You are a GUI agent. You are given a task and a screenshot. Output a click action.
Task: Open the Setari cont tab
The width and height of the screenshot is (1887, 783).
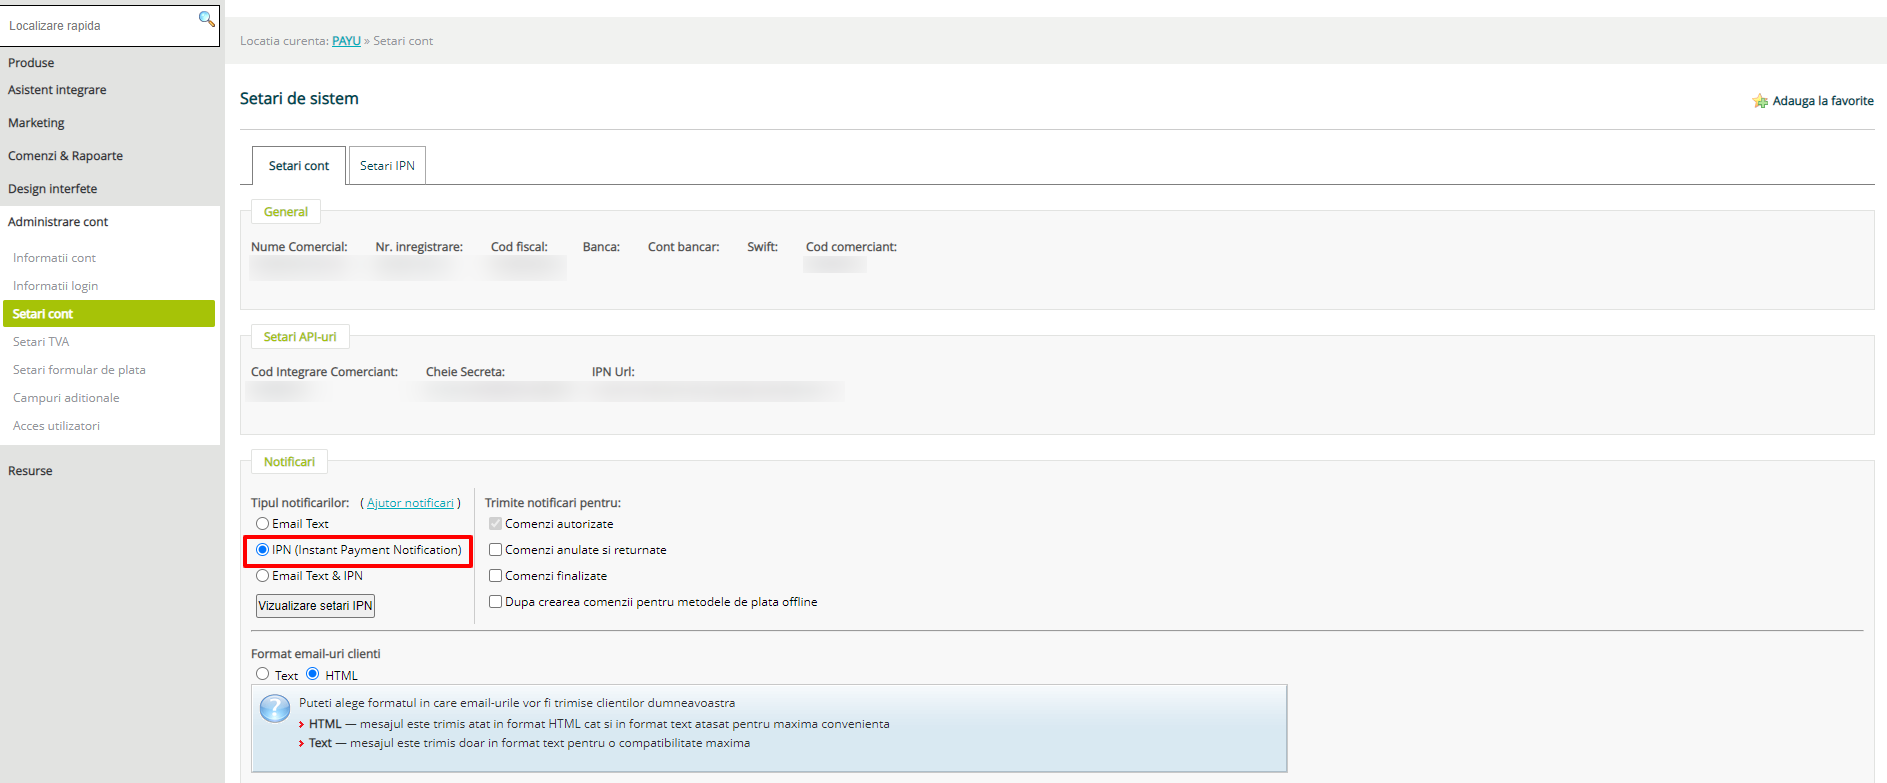click(x=298, y=166)
